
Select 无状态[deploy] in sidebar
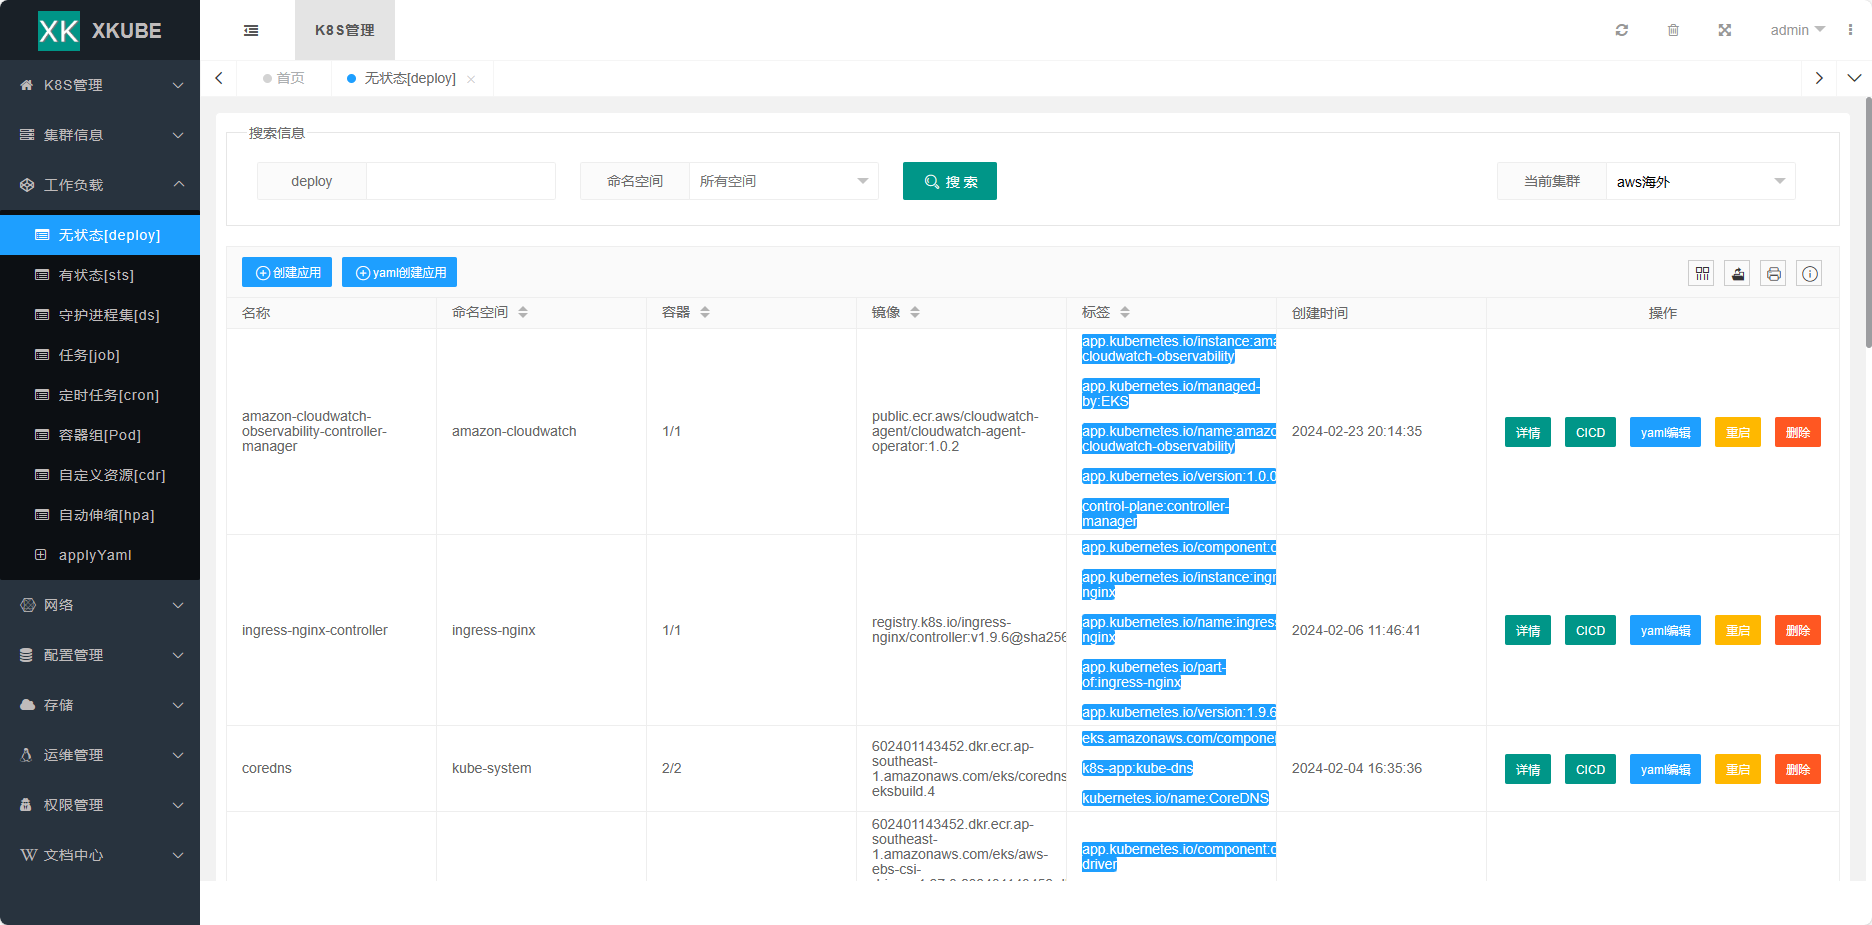click(x=100, y=235)
